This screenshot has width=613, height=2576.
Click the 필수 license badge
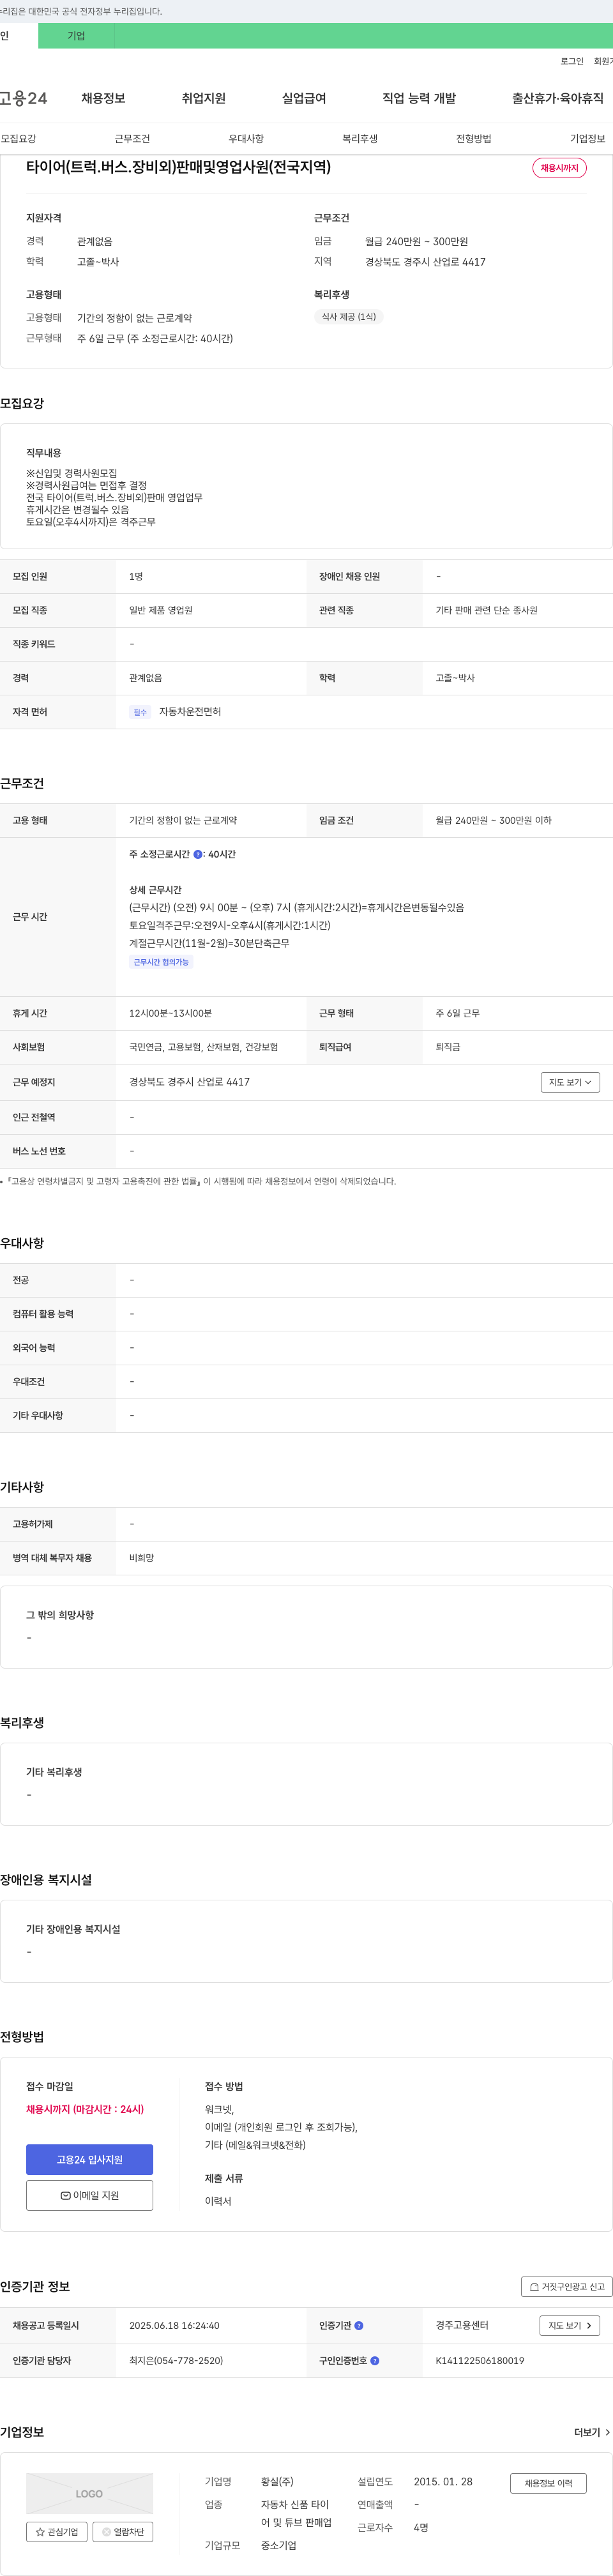[x=140, y=712]
